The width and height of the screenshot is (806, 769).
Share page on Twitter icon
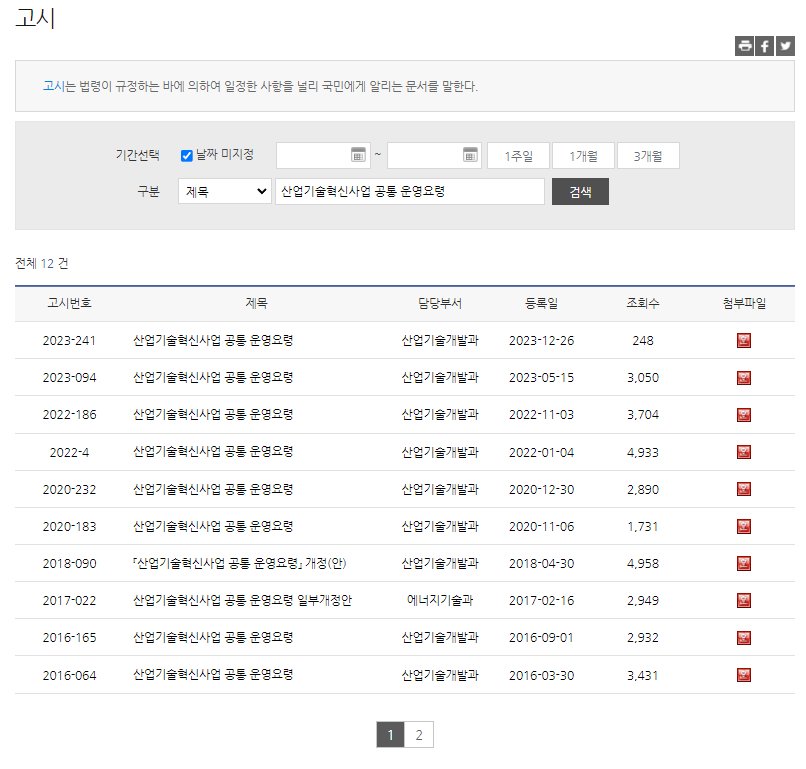tap(785, 46)
